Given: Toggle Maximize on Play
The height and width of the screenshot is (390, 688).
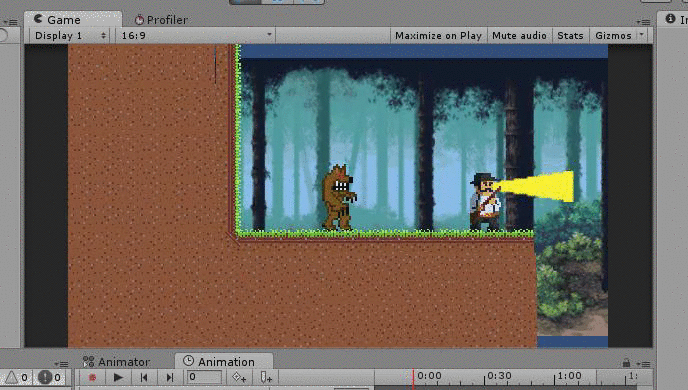Looking at the screenshot, I should [438, 36].
